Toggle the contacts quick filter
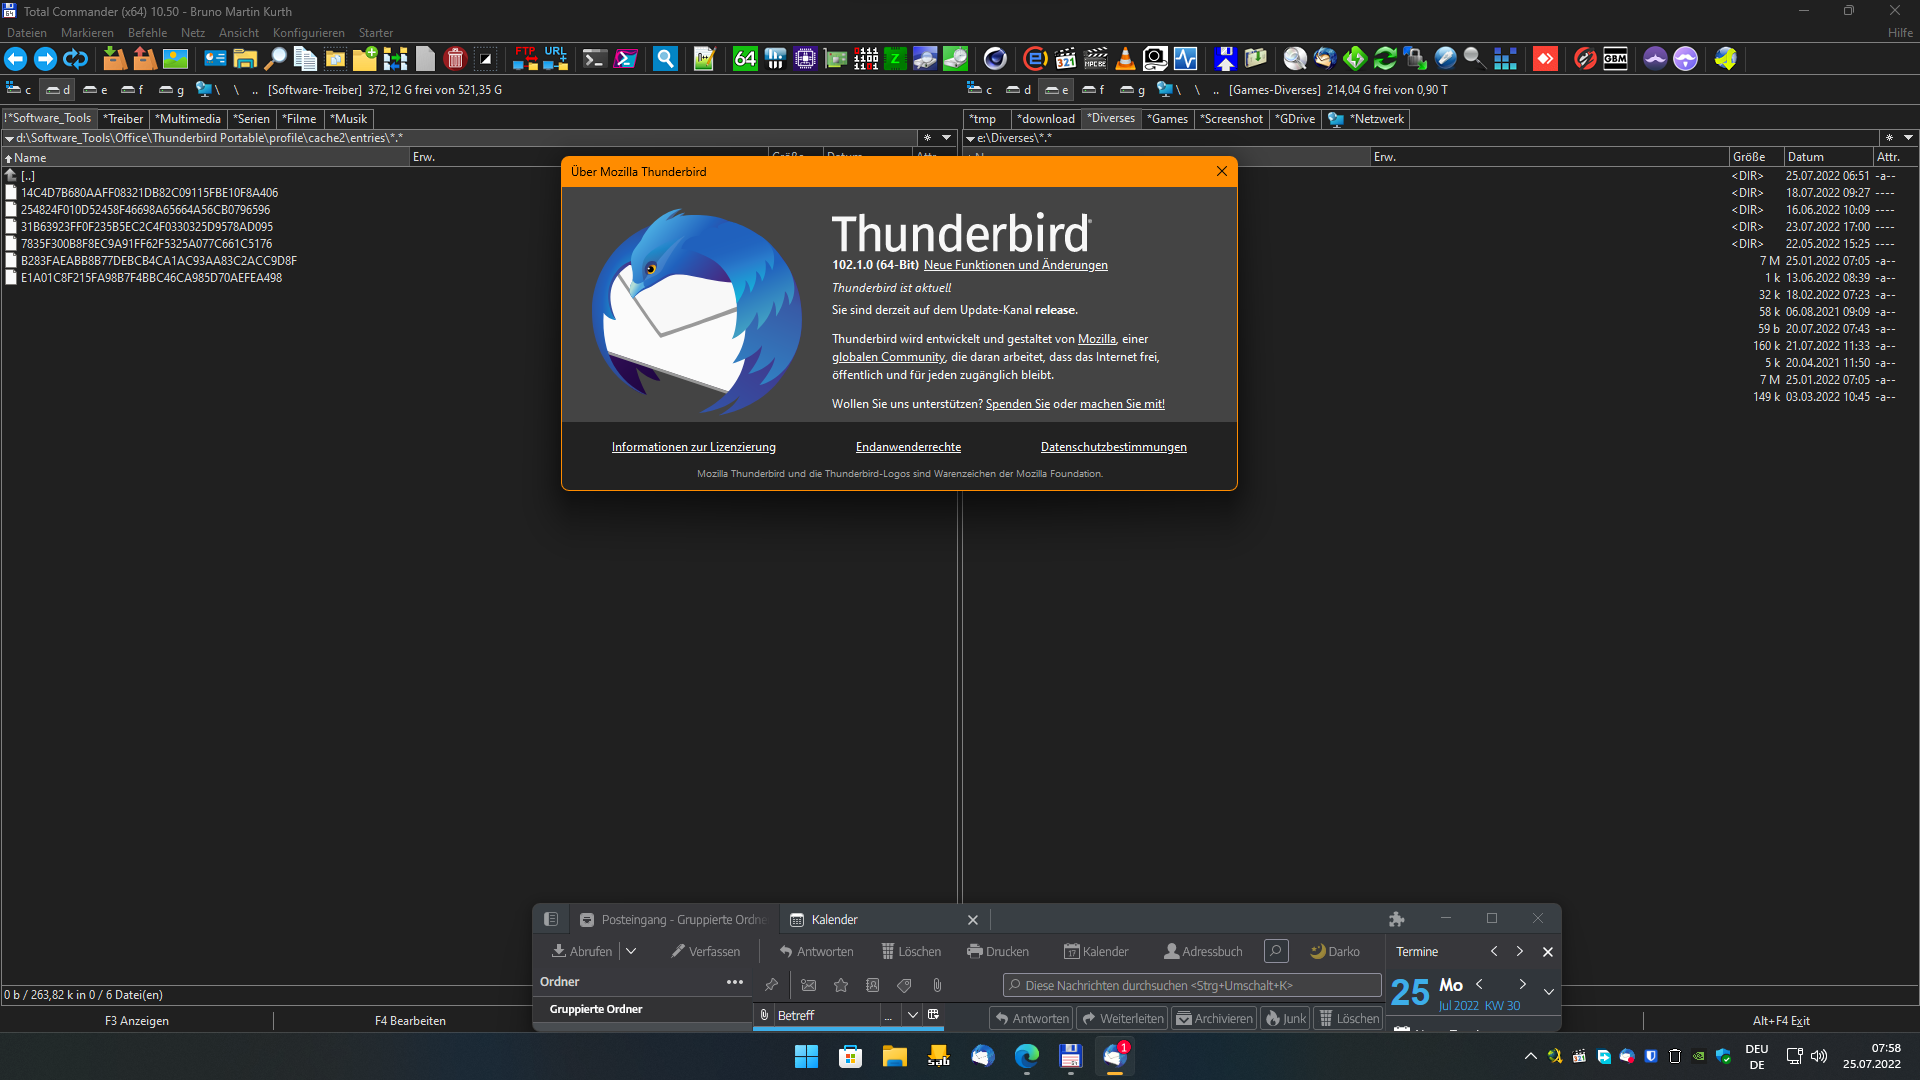 click(x=873, y=985)
